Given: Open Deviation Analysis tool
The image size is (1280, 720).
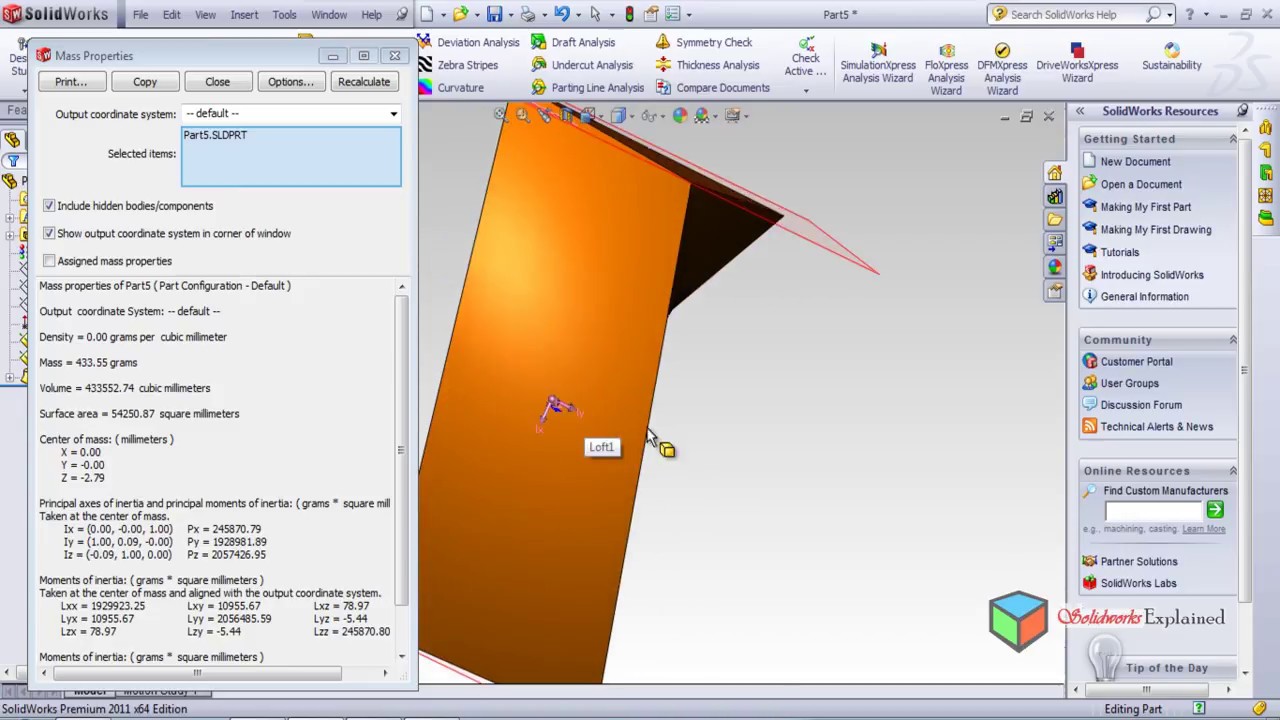Looking at the screenshot, I should (x=470, y=42).
